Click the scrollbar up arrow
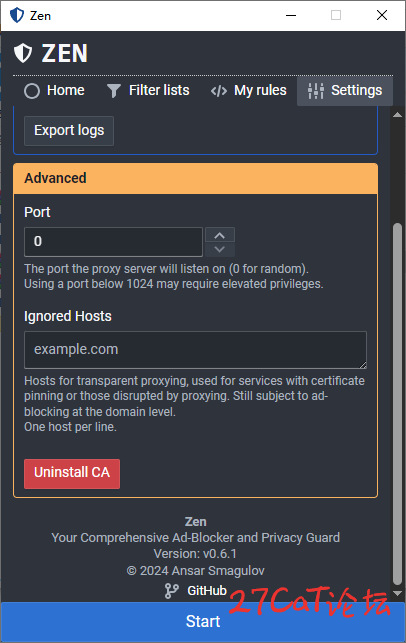This screenshot has width=406, height=643. pos(397,115)
